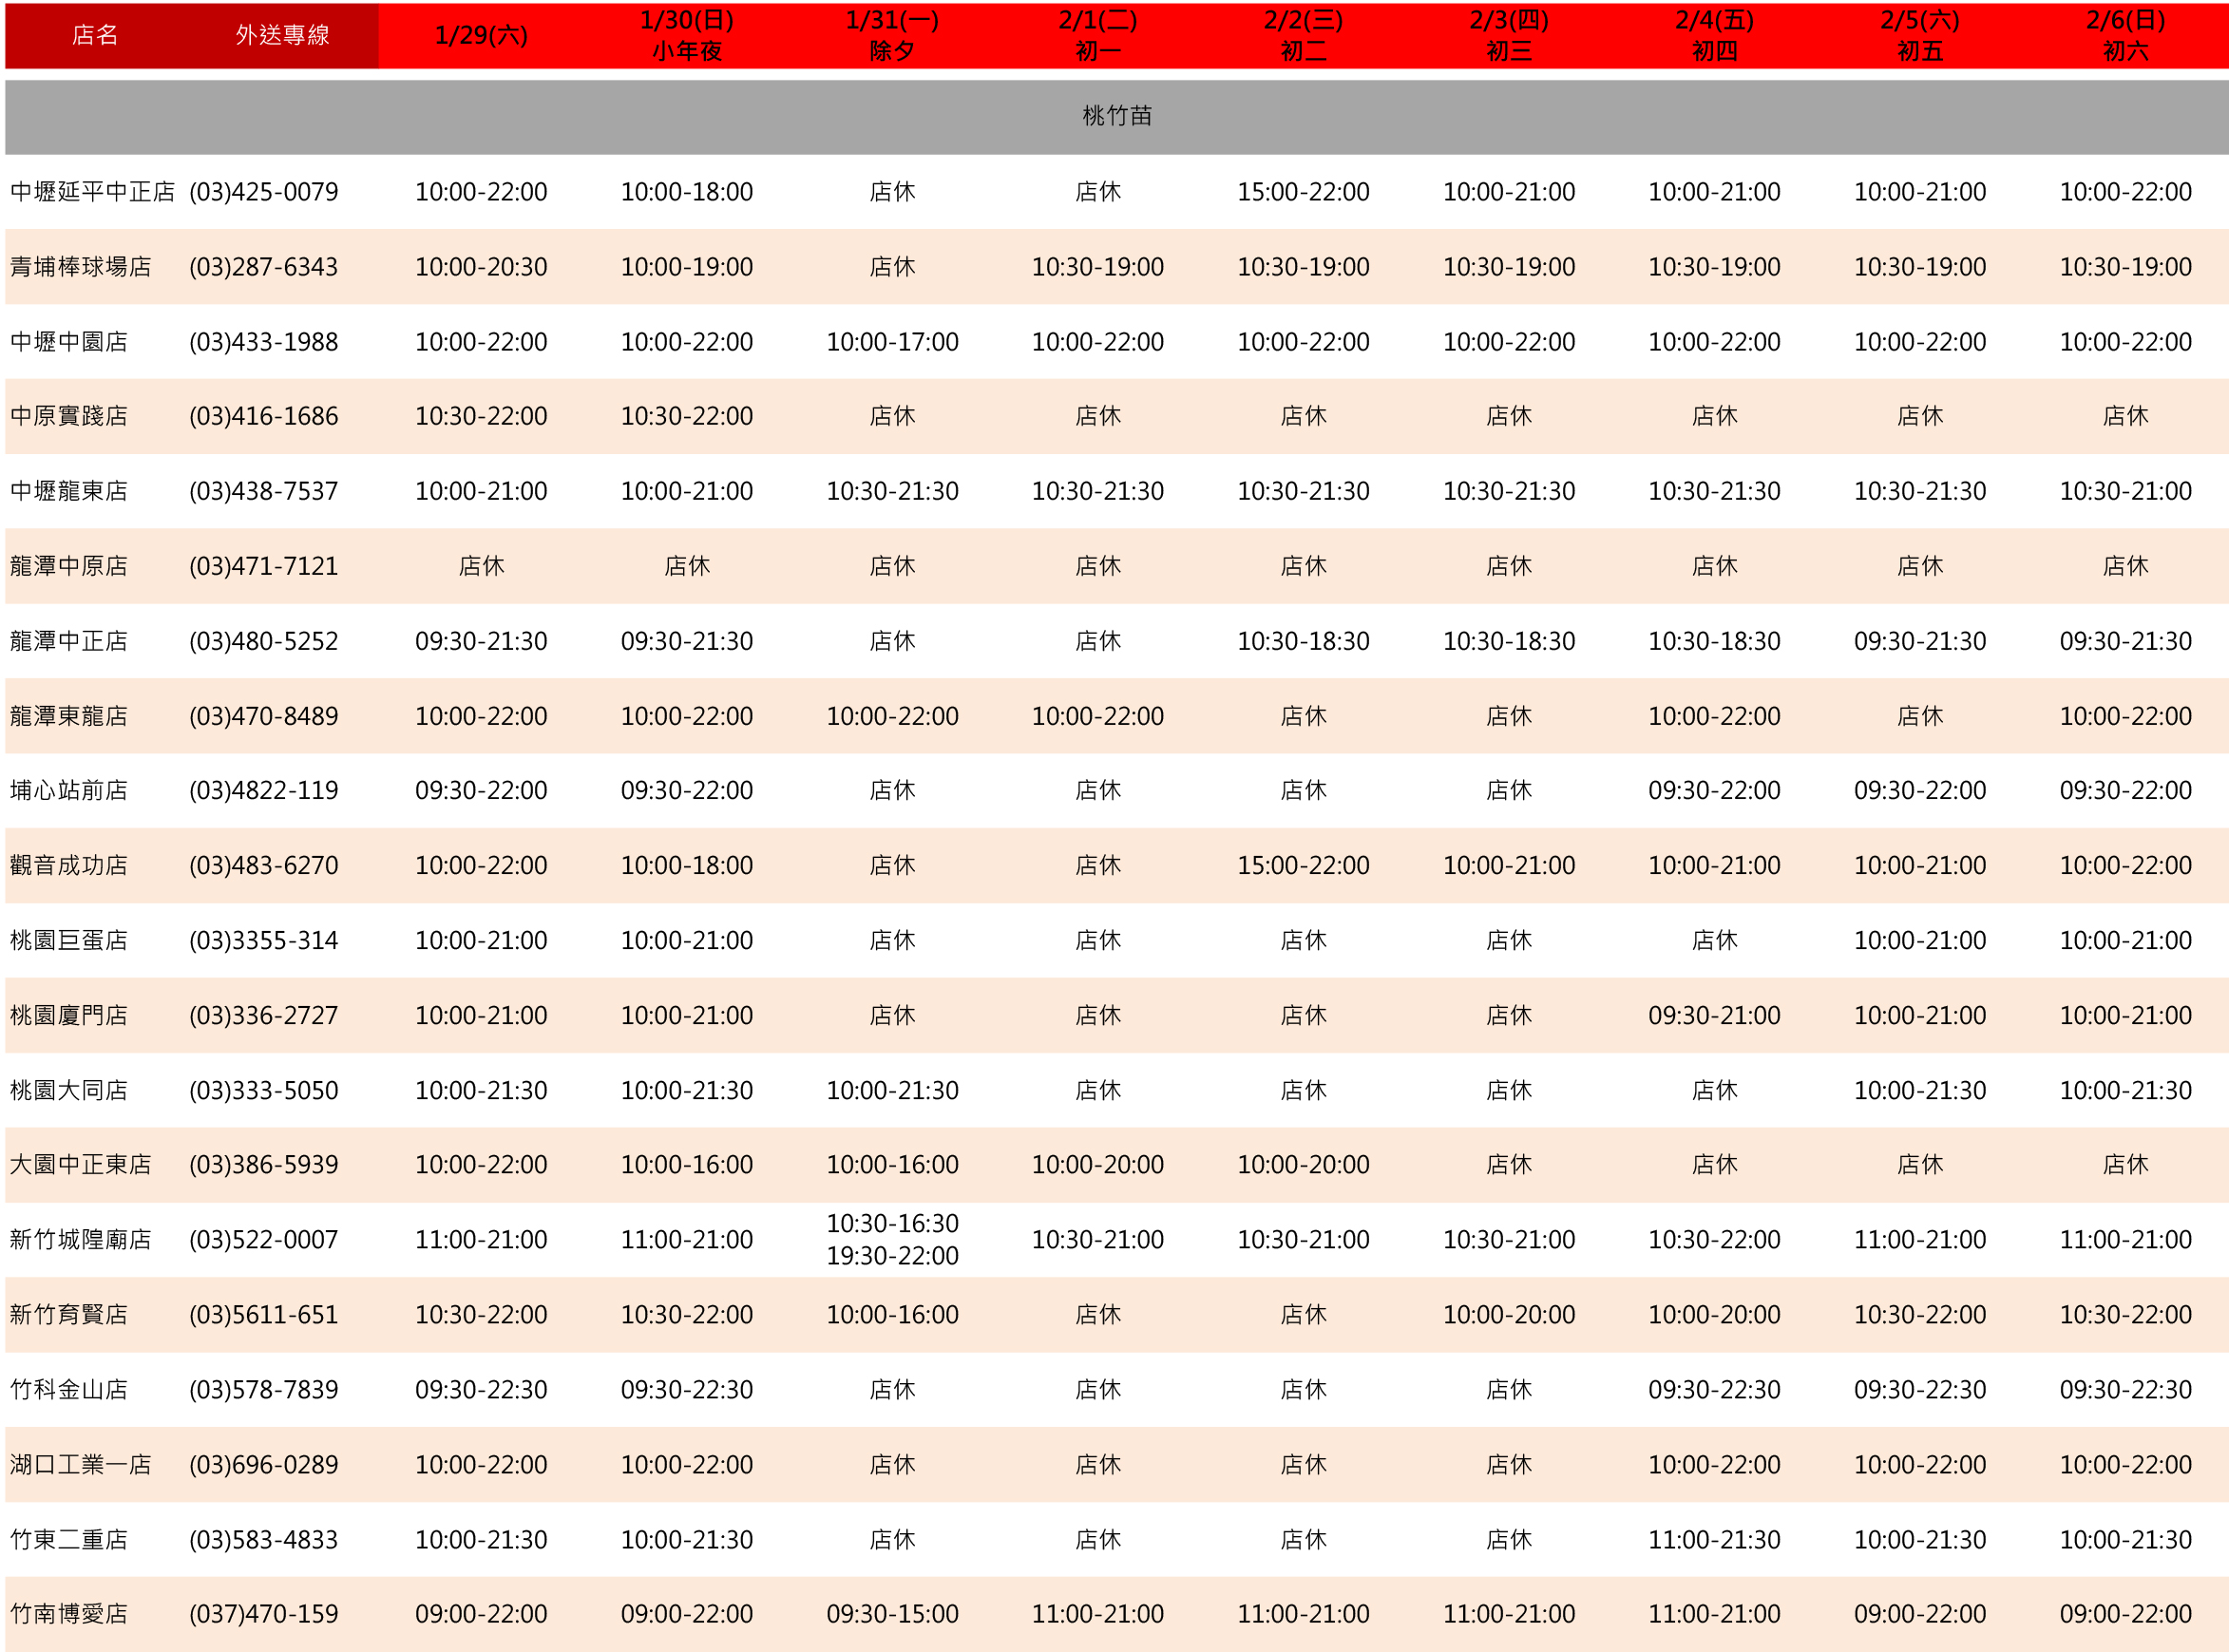Click store name 中壢龍東店

[x=69, y=491]
